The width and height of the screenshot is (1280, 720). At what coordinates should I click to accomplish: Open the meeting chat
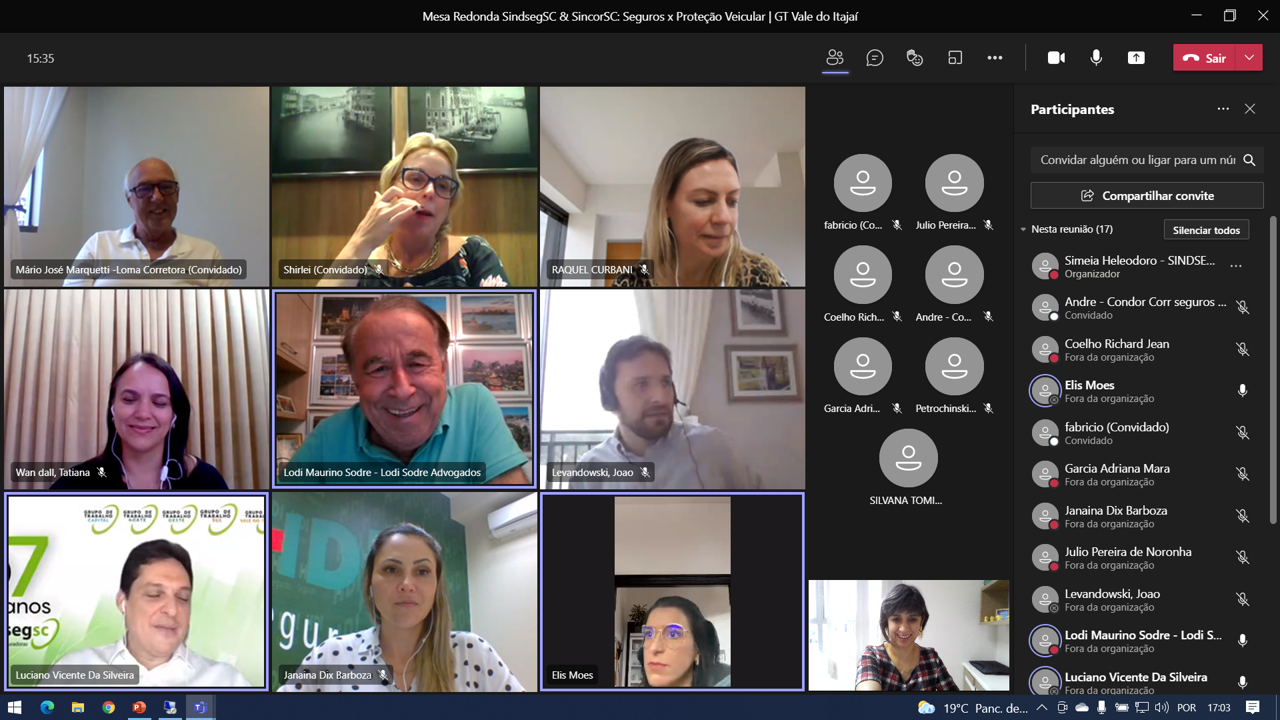(x=875, y=58)
